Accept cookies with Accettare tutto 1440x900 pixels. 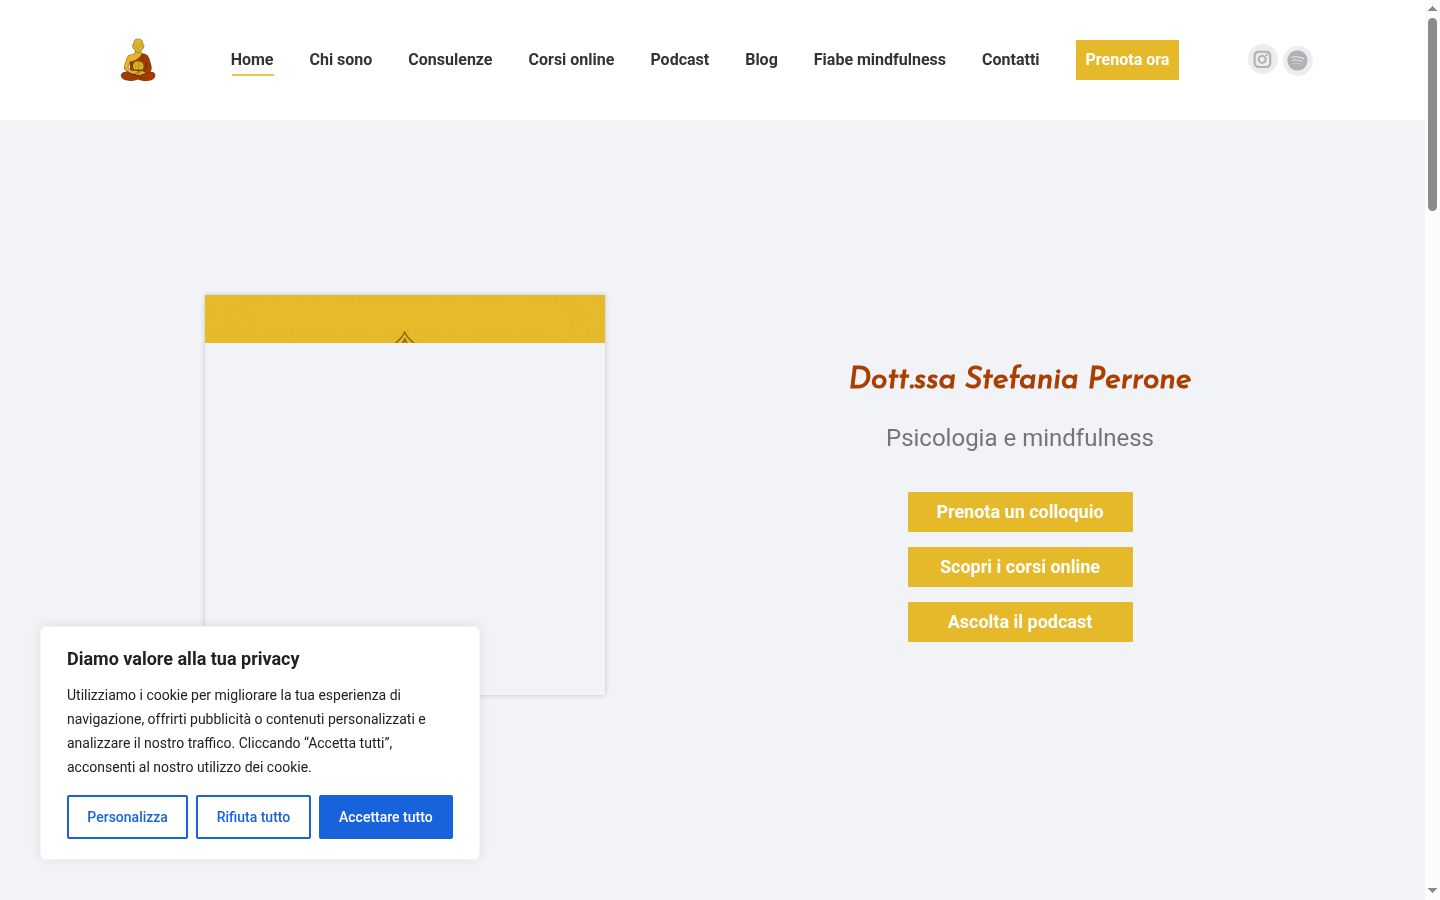click(386, 817)
